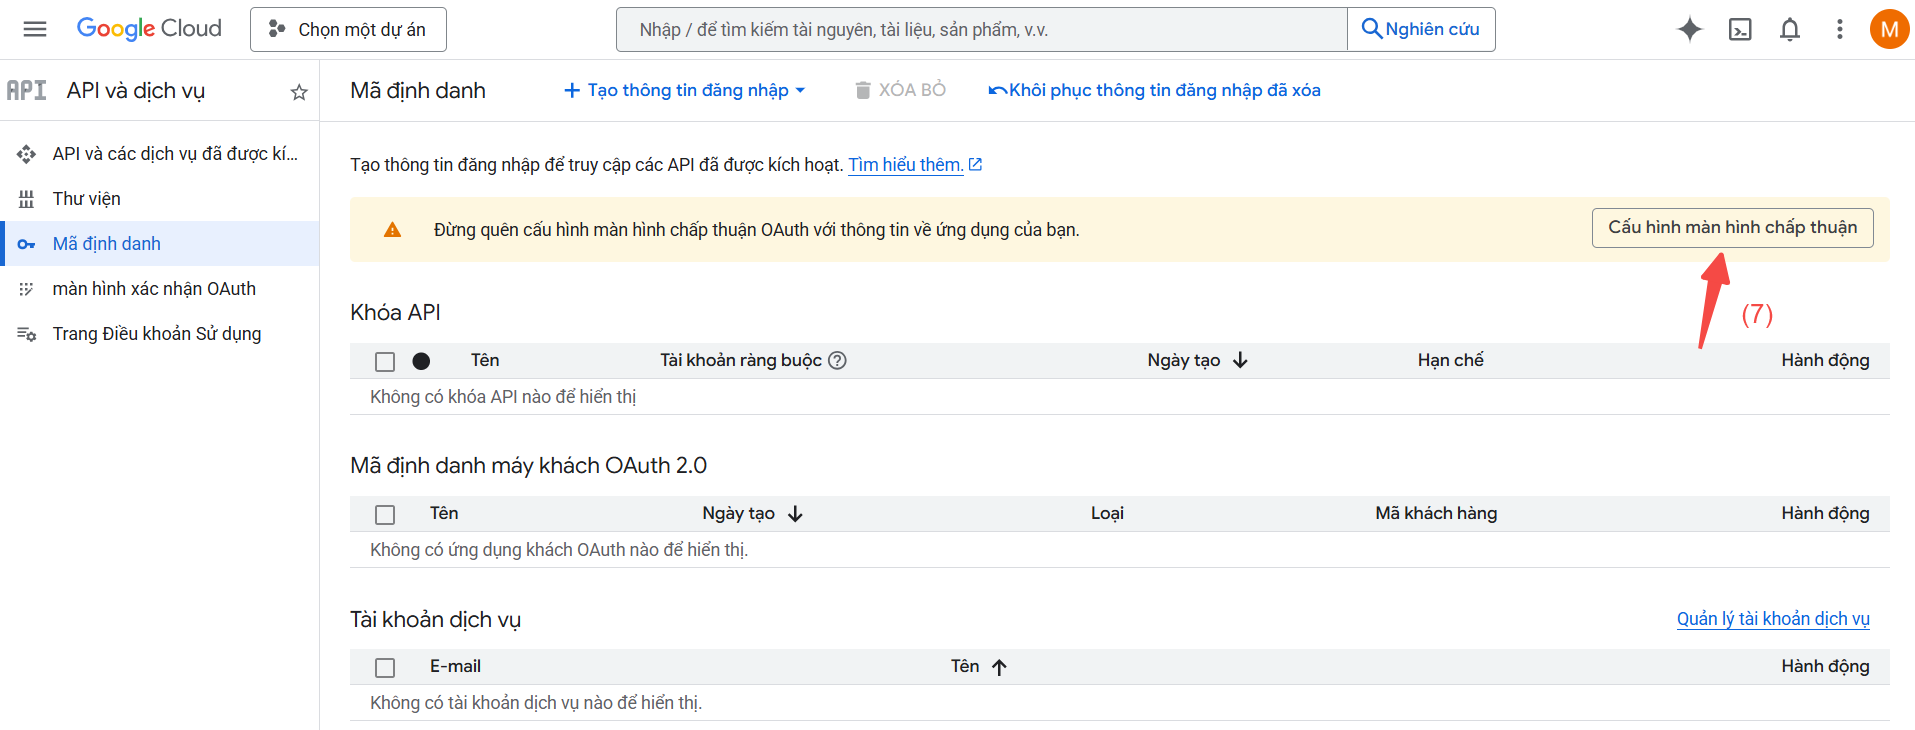Sort API keys by 'Tên' column

click(485, 360)
